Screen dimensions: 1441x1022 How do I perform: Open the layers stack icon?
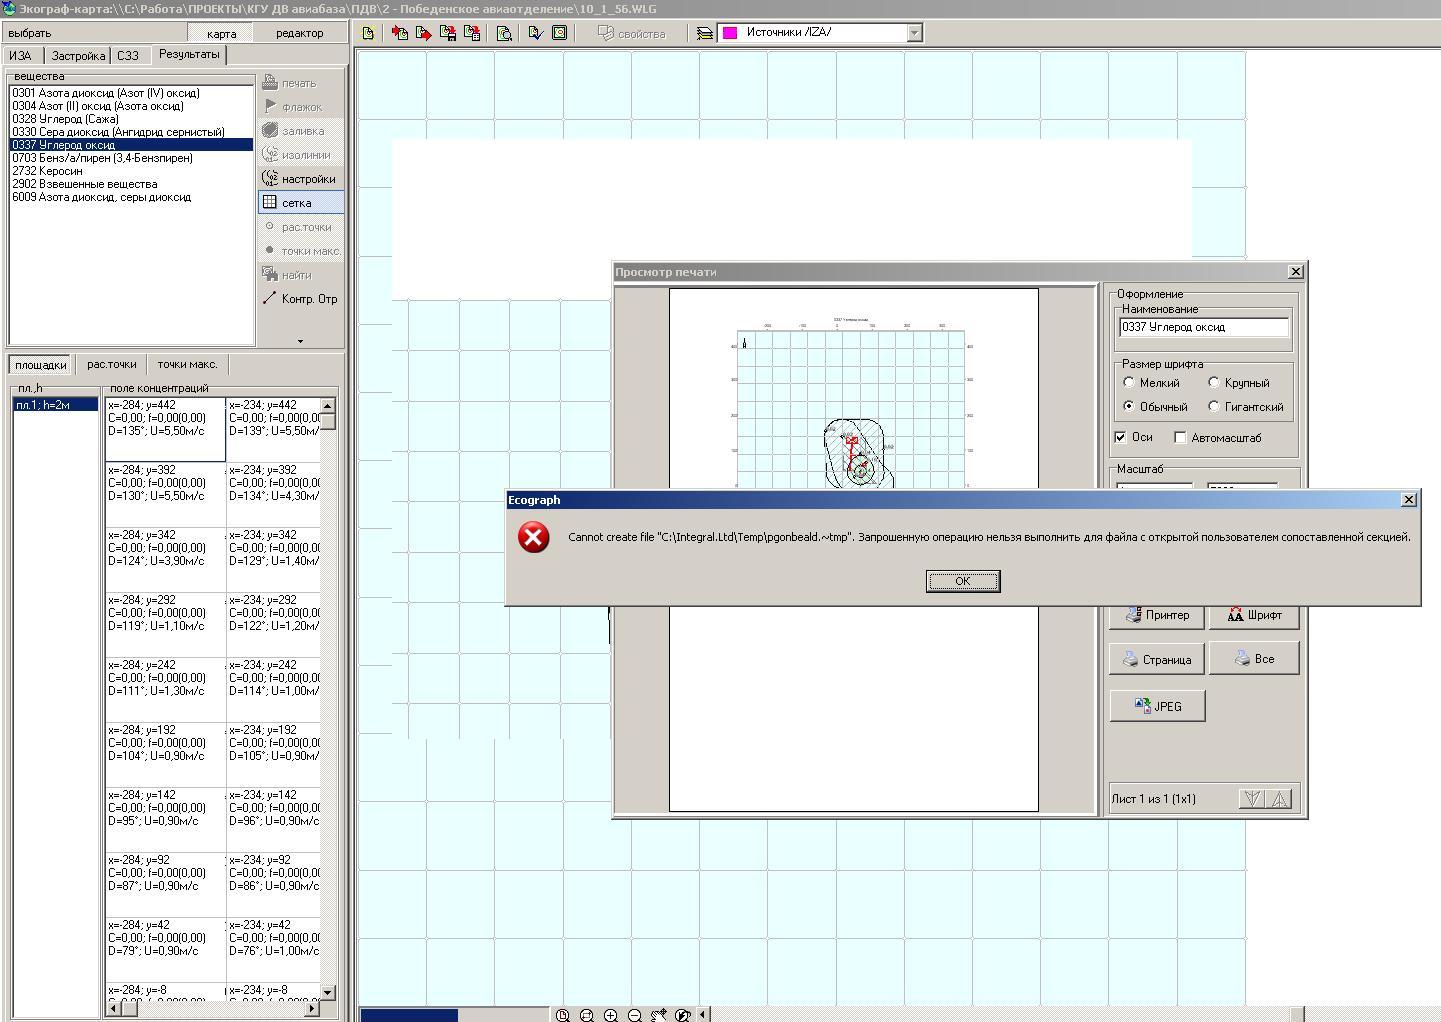705,33
